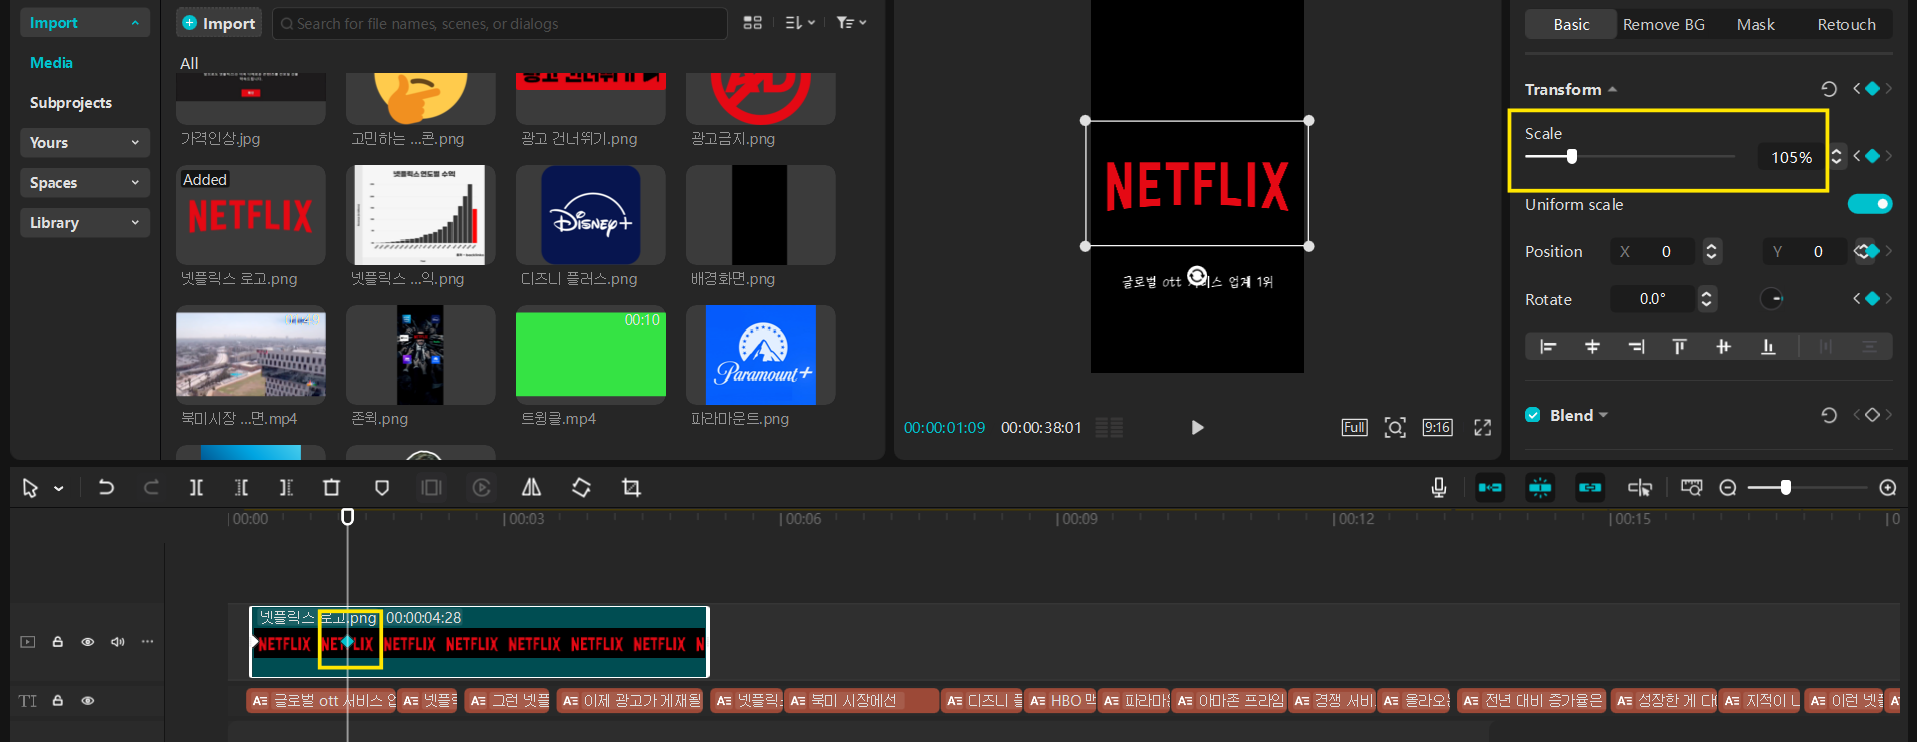Delete left of playhead trim tool
The height and width of the screenshot is (742, 1917).
[241, 487]
